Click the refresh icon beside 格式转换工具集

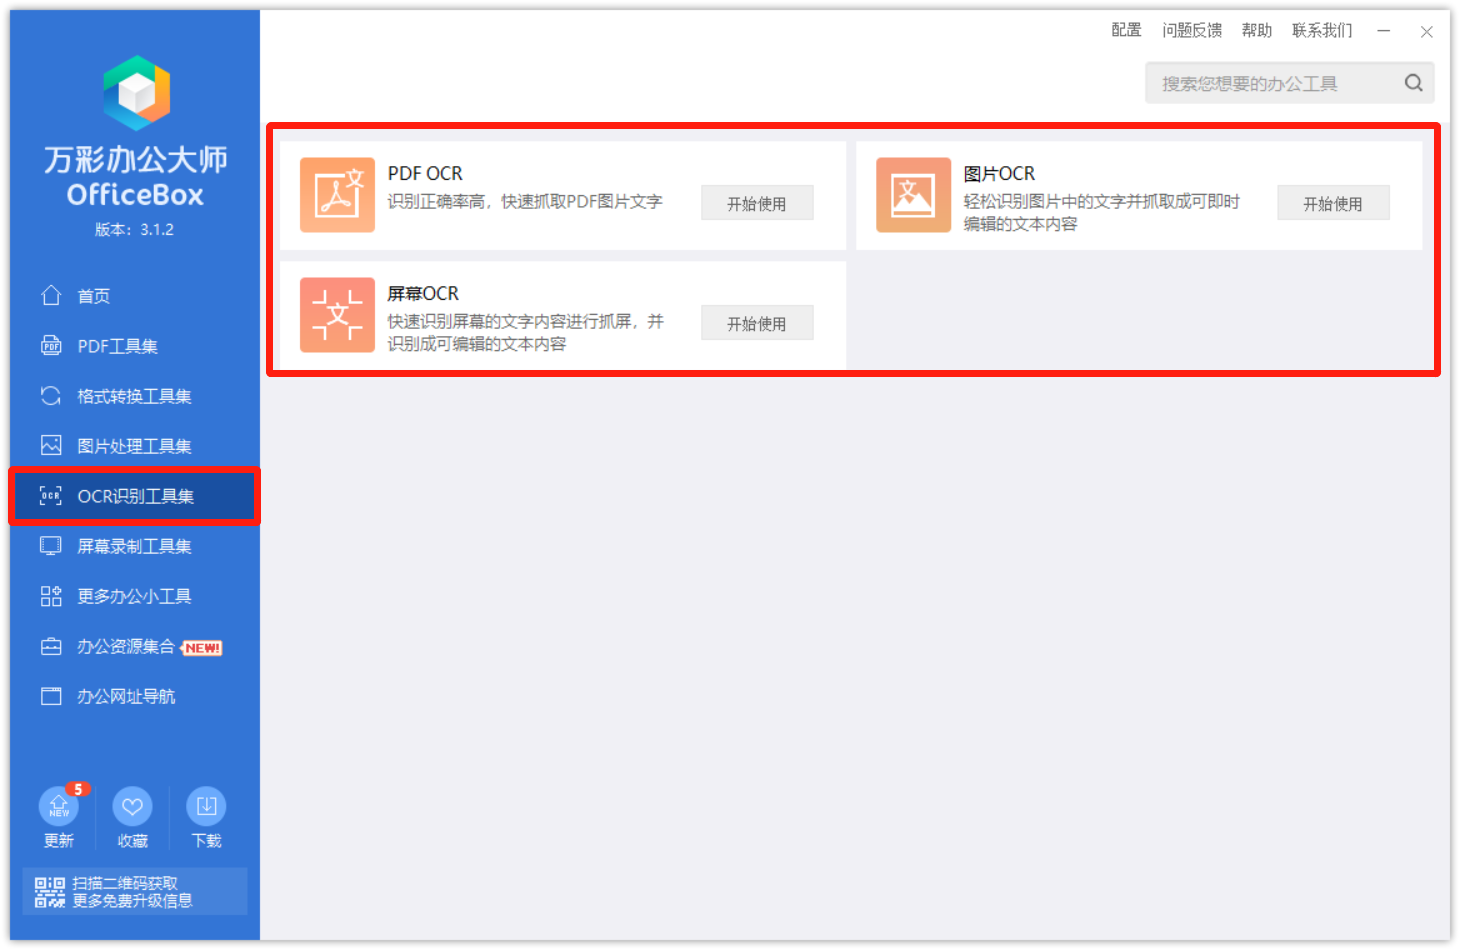click(x=51, y=395)
